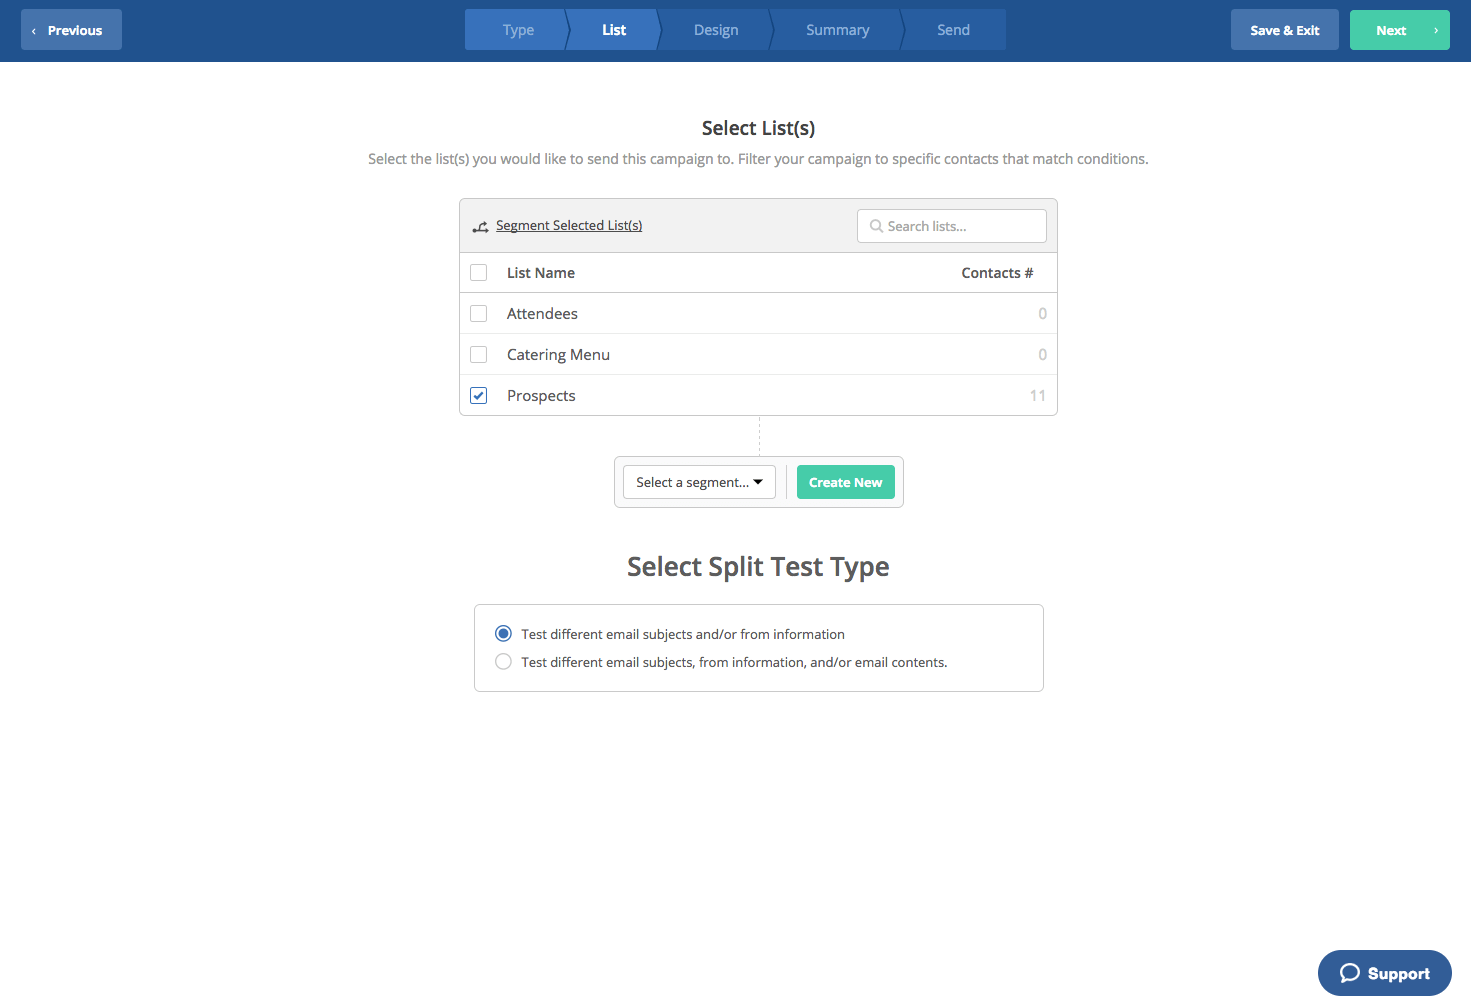Go to the Type step tab
This screenshot has width=1471, height=999.
tap(517, 30)
